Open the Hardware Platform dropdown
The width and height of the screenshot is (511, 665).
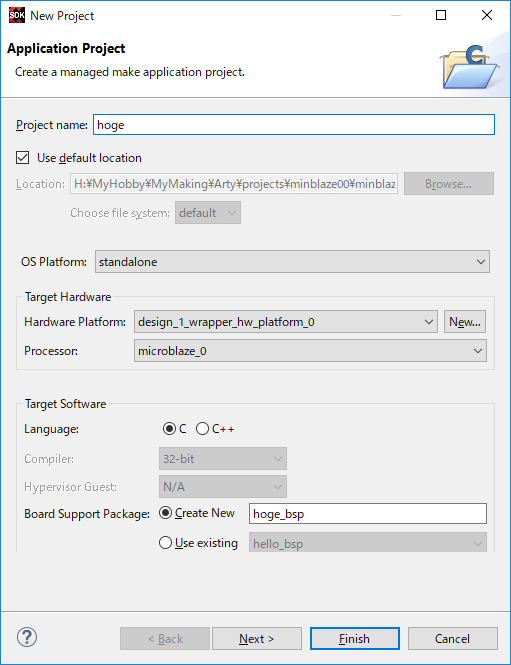(x=285, y=322)
